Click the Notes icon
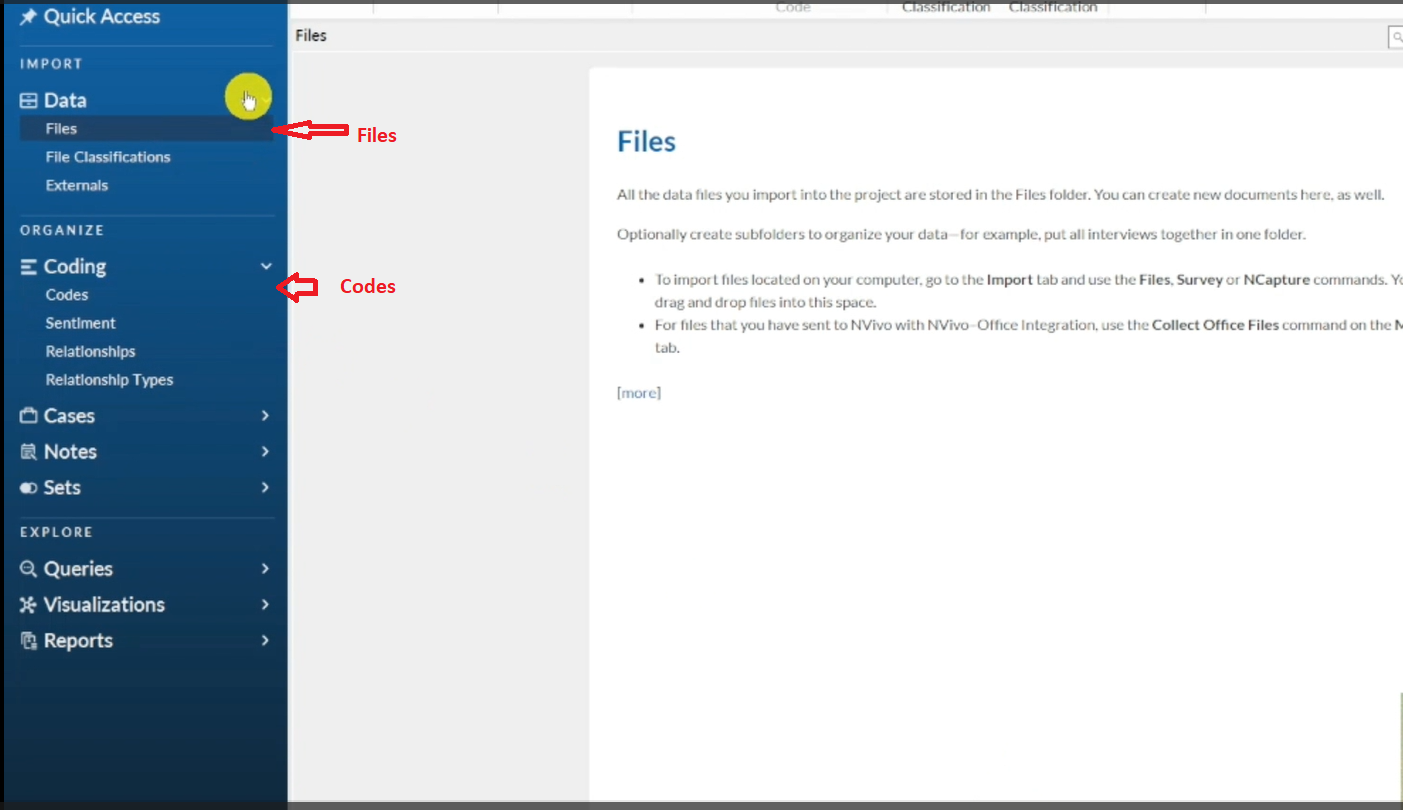 tap(29, 452)
